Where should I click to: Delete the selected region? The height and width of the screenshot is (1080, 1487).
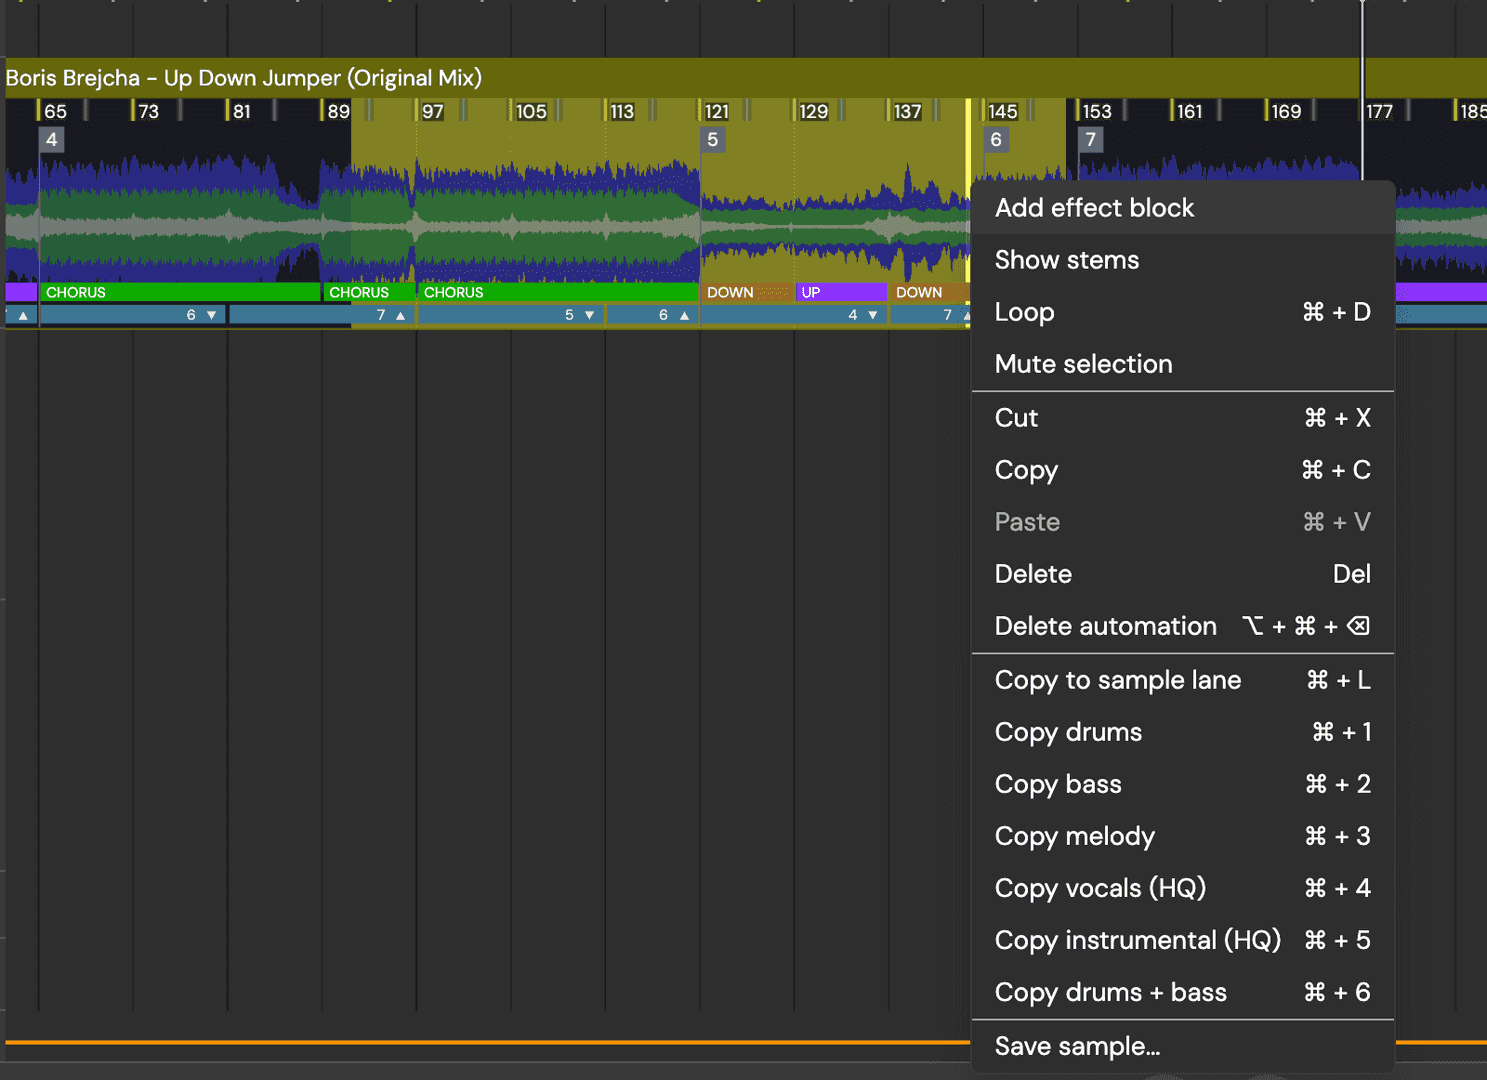pos(1182,574)
